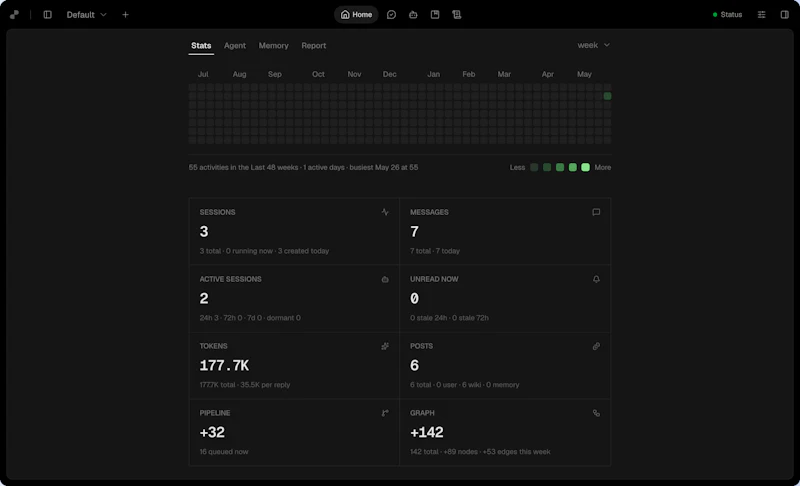Open the Default workspace dropdown
Screen dimensions: 800x486
click(x=86, y=15)
